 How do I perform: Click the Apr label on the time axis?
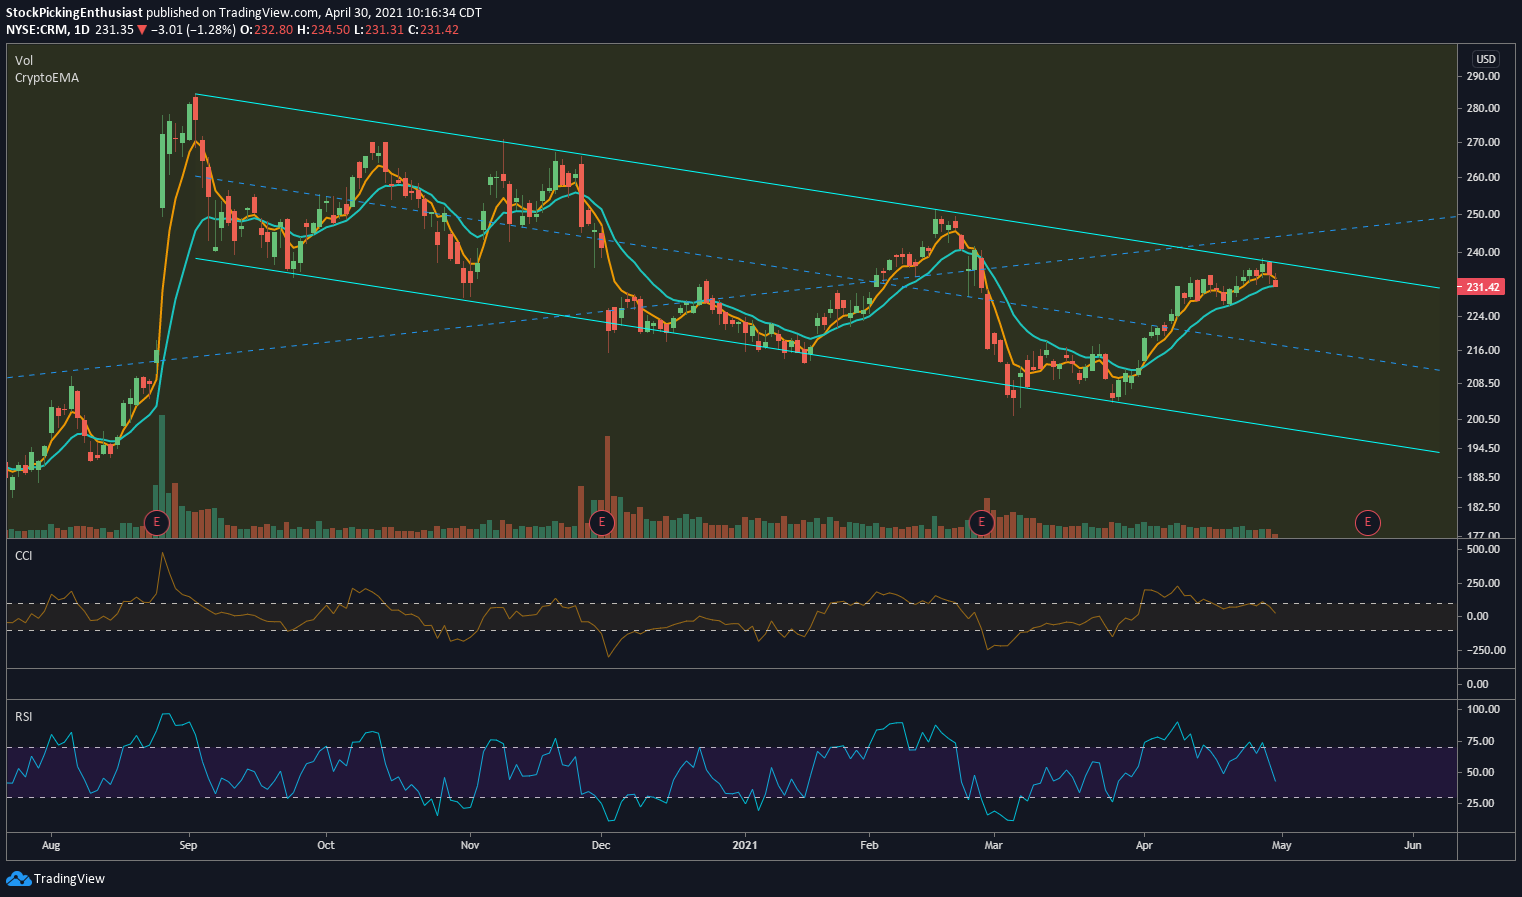1144,845
